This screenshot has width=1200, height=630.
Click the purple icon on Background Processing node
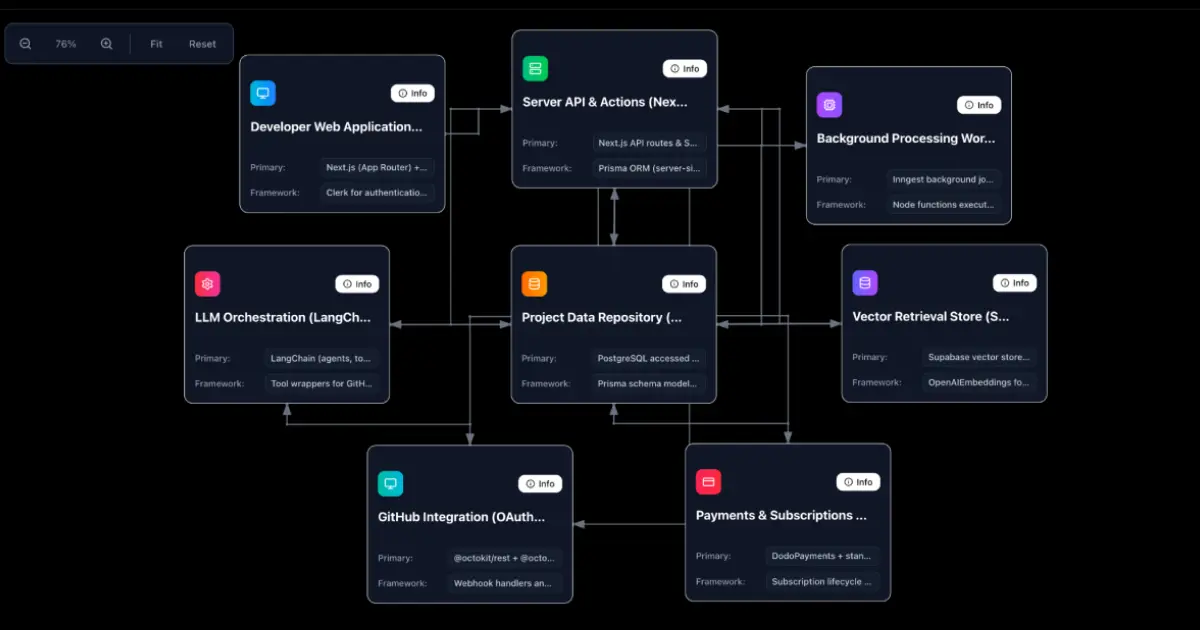tap(829, 105)
